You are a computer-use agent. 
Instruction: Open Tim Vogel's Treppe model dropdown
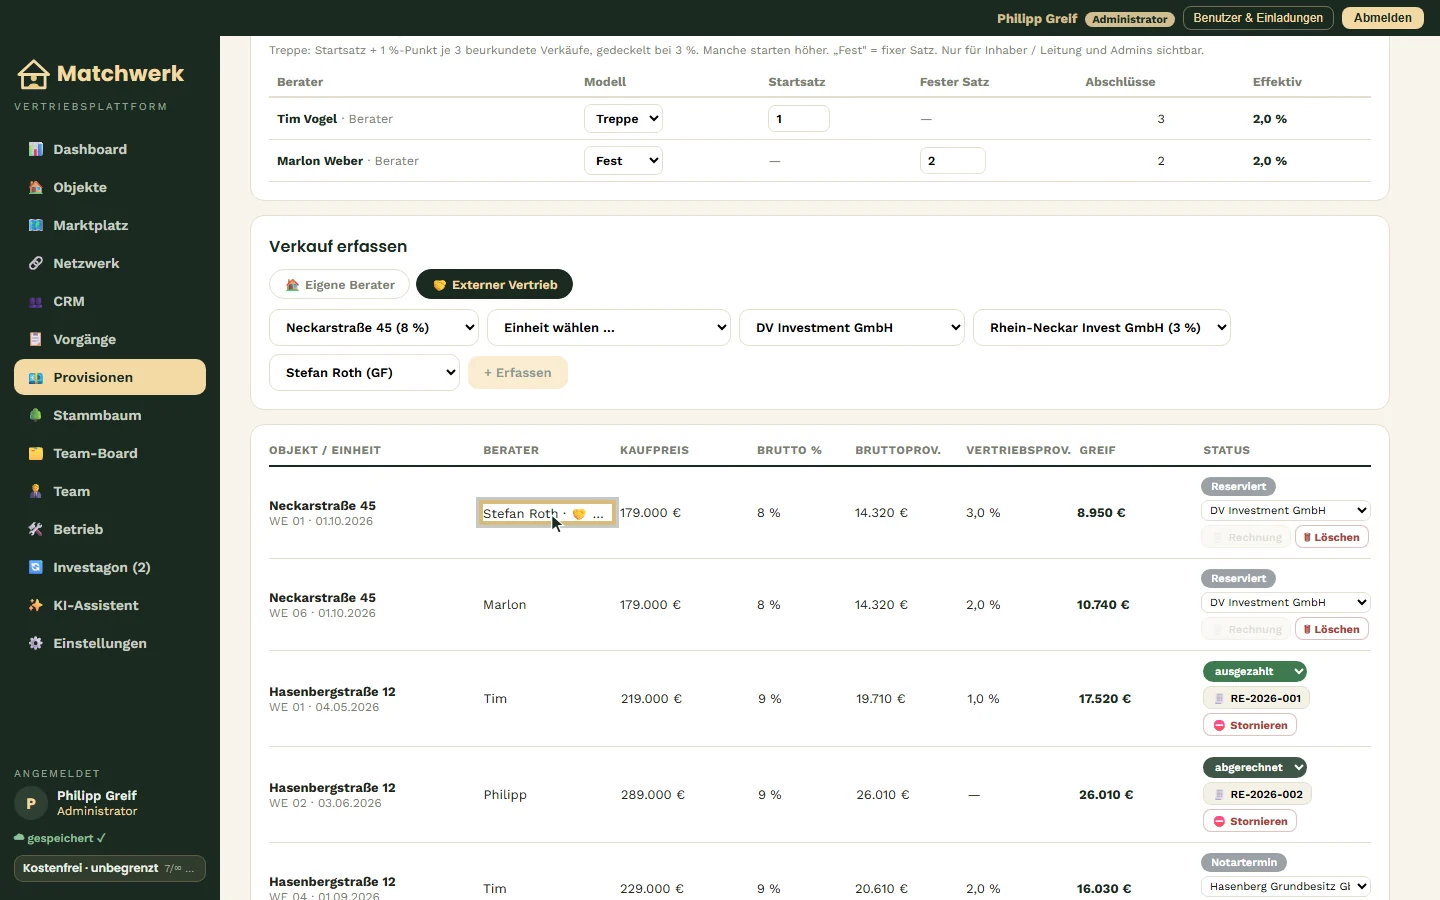coord(623,118)
